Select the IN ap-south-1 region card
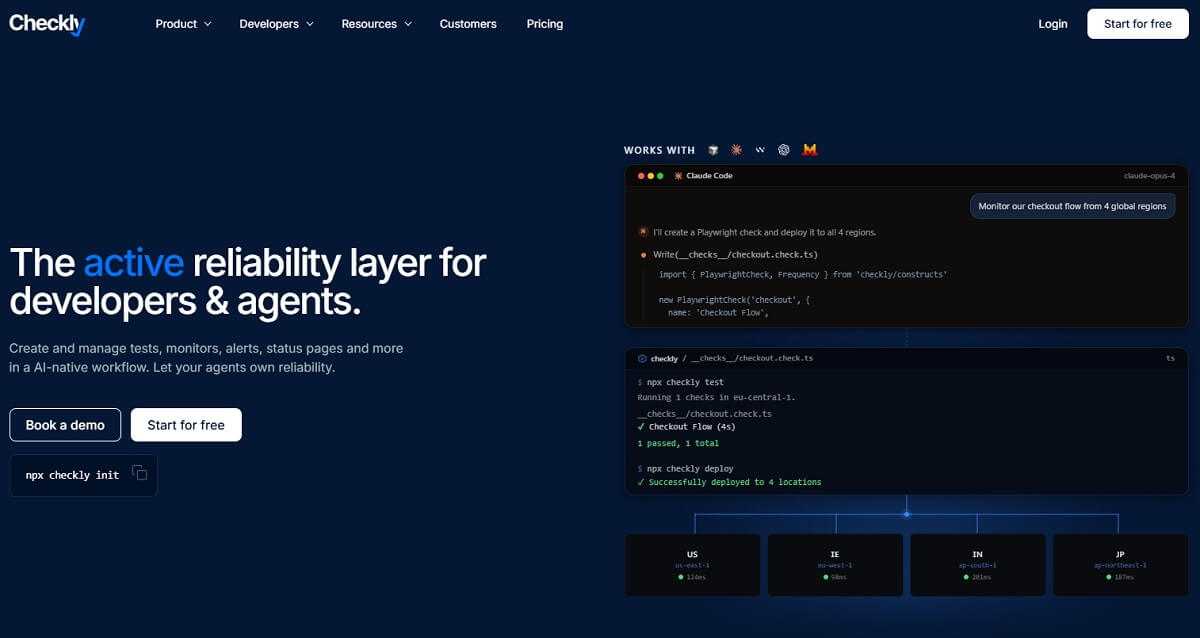Image resolution: width=1200 pixels, height=638 pixels. click(x=977, y=565)
